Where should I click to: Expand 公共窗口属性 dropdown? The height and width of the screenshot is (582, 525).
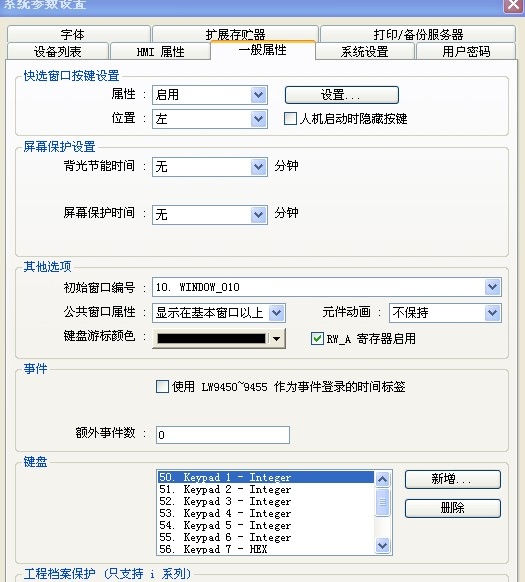tap(219, 313)
